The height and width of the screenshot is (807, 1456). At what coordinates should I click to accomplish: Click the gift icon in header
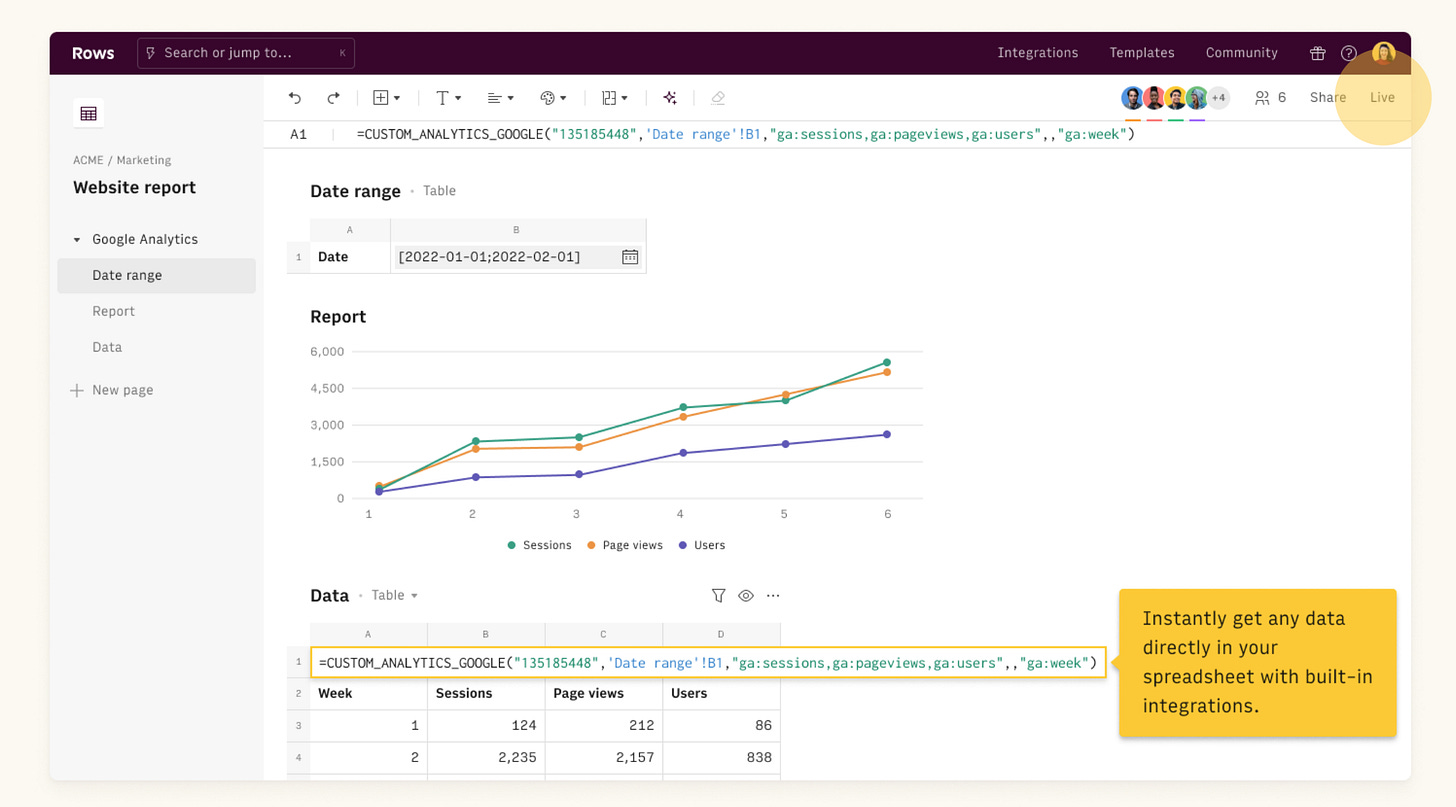coord(1317,53)
